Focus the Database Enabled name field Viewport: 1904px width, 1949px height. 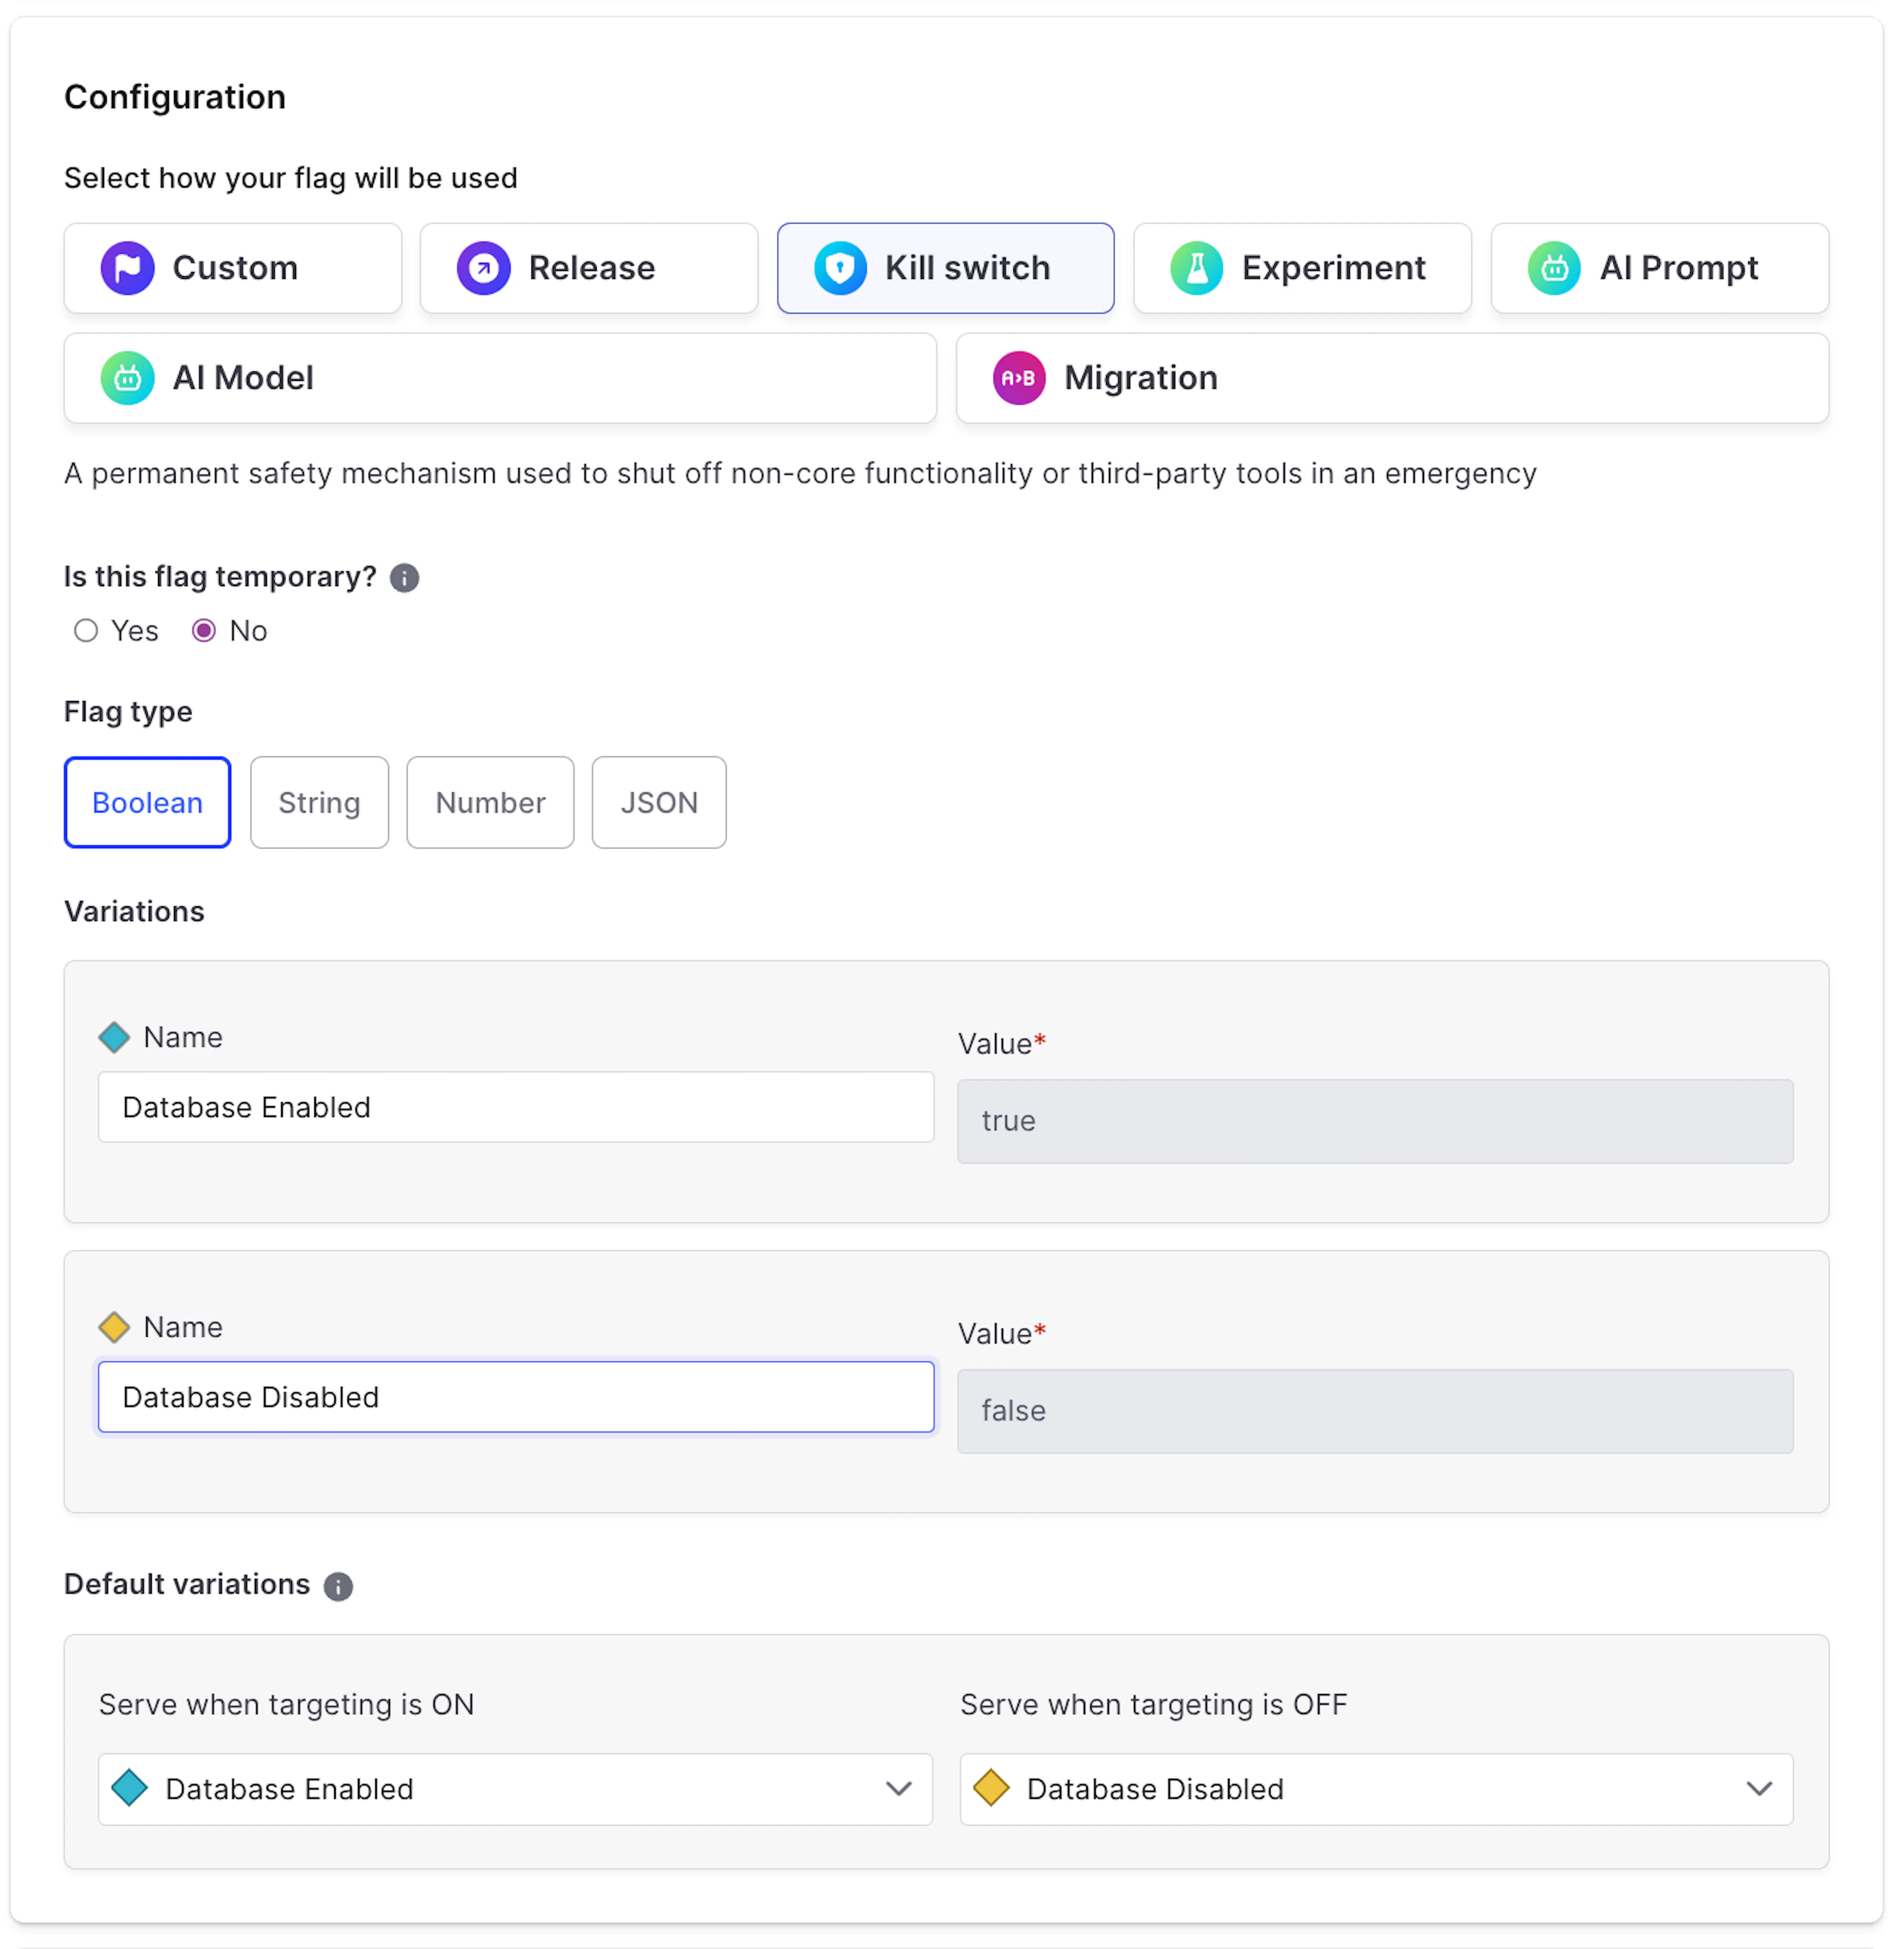[515, 1107]
